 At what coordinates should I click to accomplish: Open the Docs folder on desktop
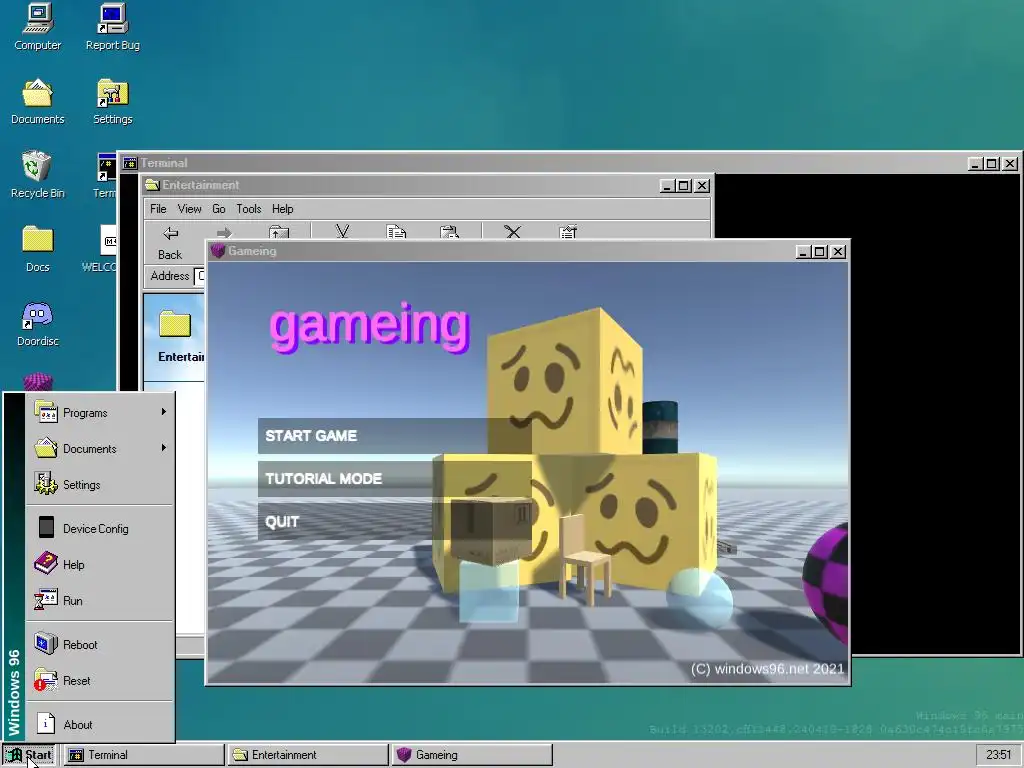pos(37,249)
